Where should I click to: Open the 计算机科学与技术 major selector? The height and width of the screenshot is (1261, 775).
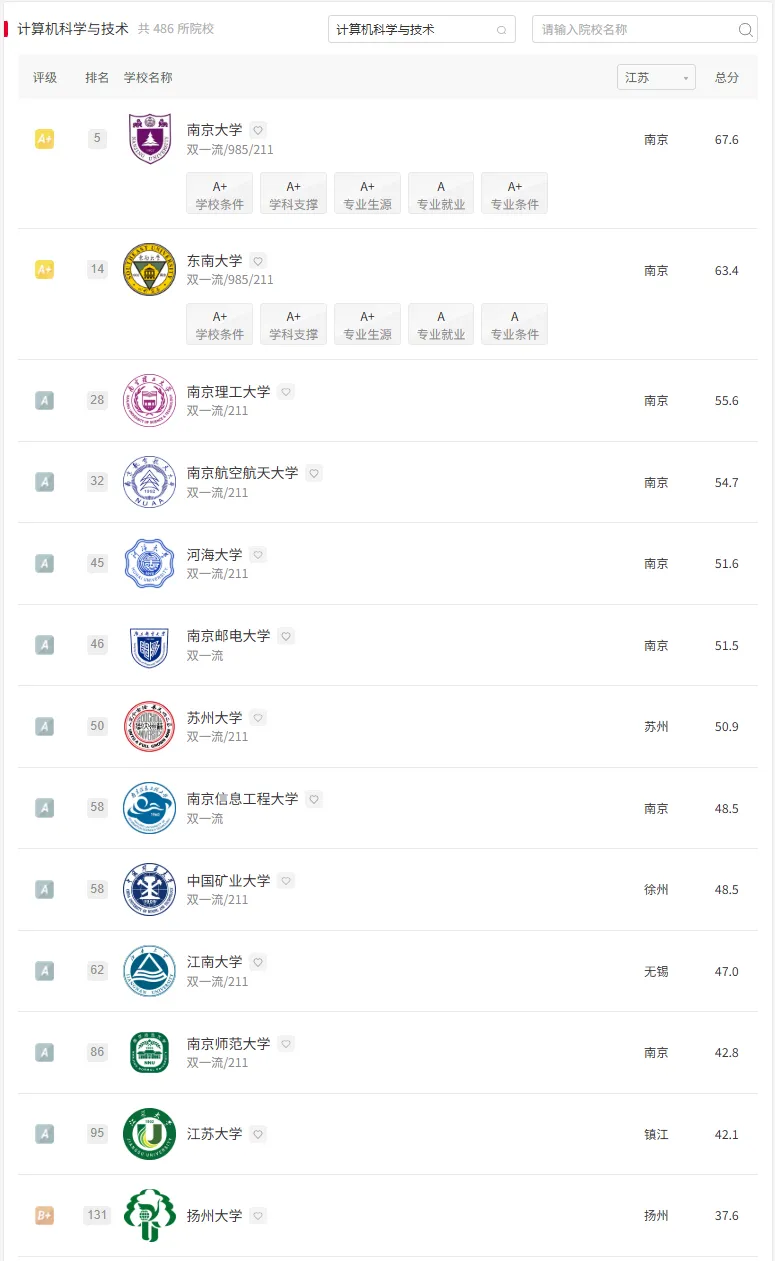tap(421, 30)
